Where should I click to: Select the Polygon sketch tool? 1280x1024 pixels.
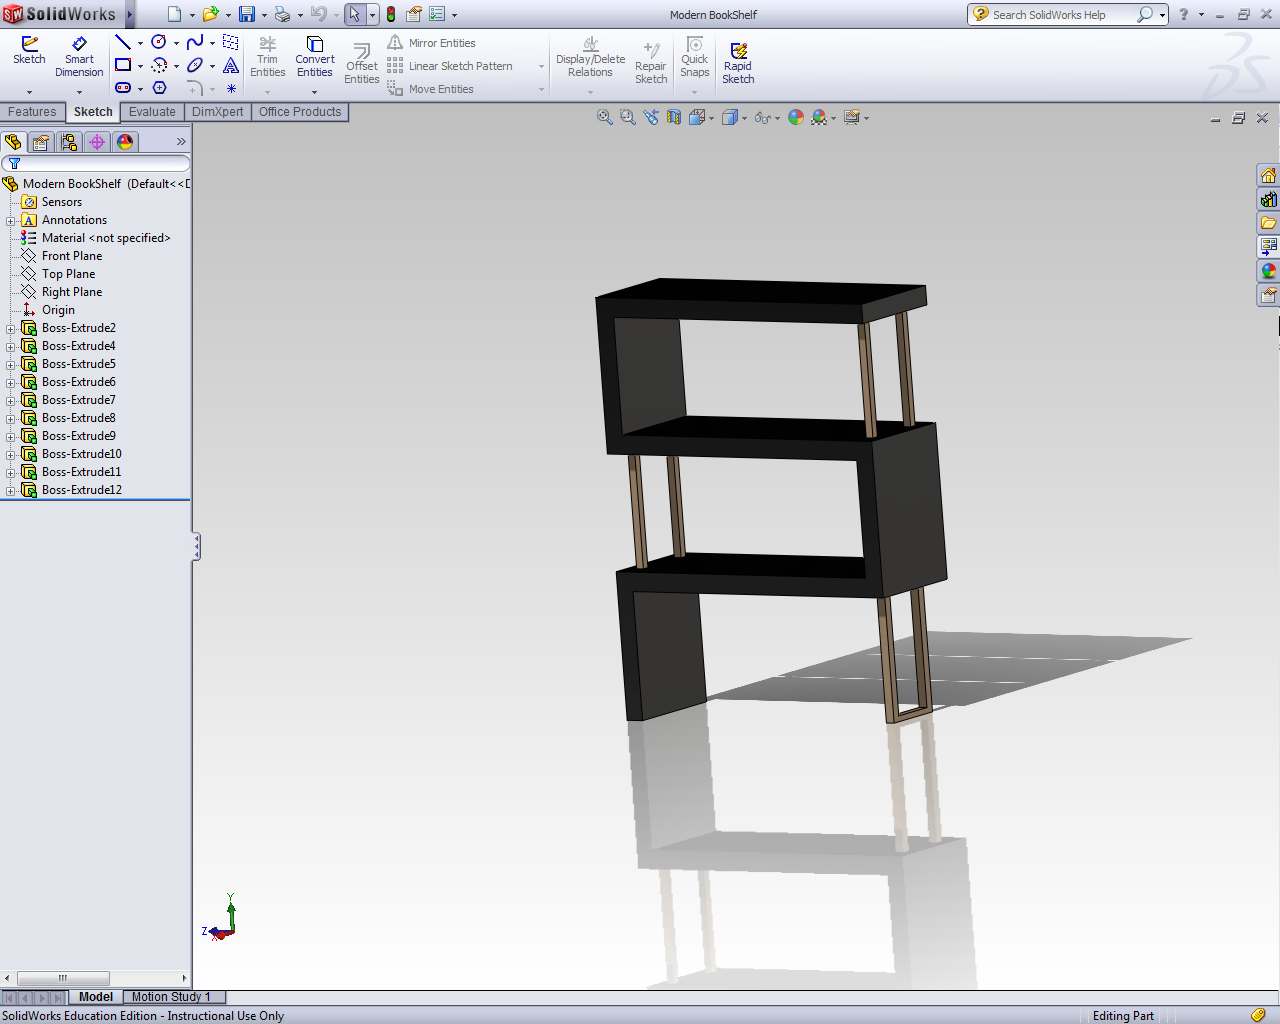[159, 88]
